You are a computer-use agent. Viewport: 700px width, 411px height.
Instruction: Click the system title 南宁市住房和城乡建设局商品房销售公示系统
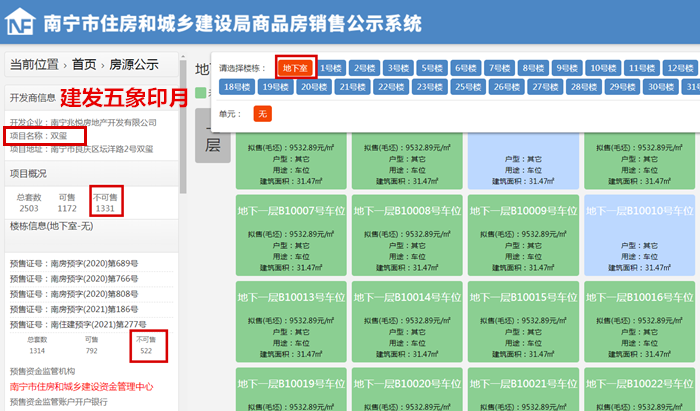tap(233, 23)
